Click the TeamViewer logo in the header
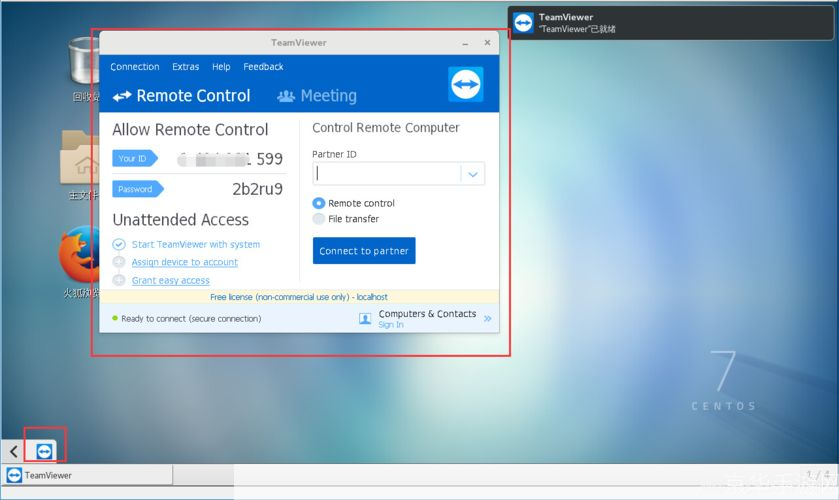Viewport: 839px width, 500px height. [x=466, y=84]
